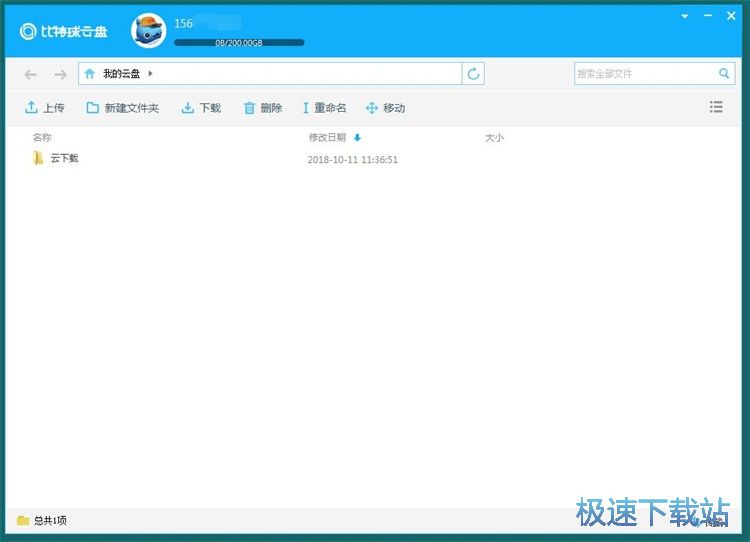Toggle sort arrow on 修改日期 column
This screenshot has width=750, height=542.
pos(357,138)
